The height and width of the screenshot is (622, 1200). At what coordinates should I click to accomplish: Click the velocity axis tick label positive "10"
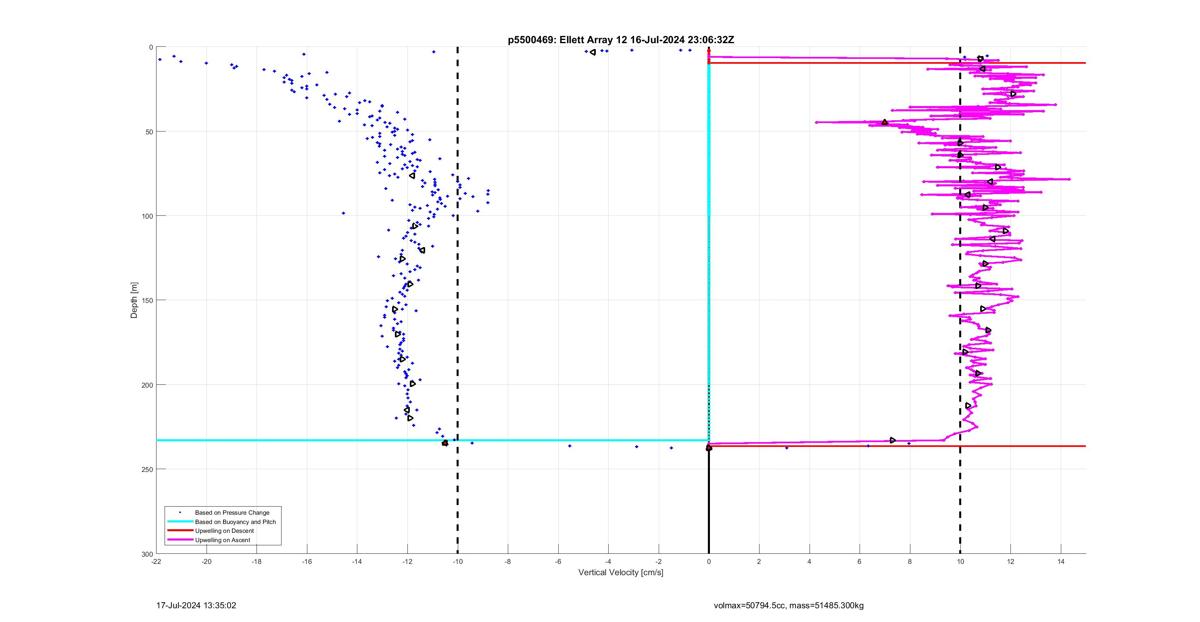tap(960, 563)
